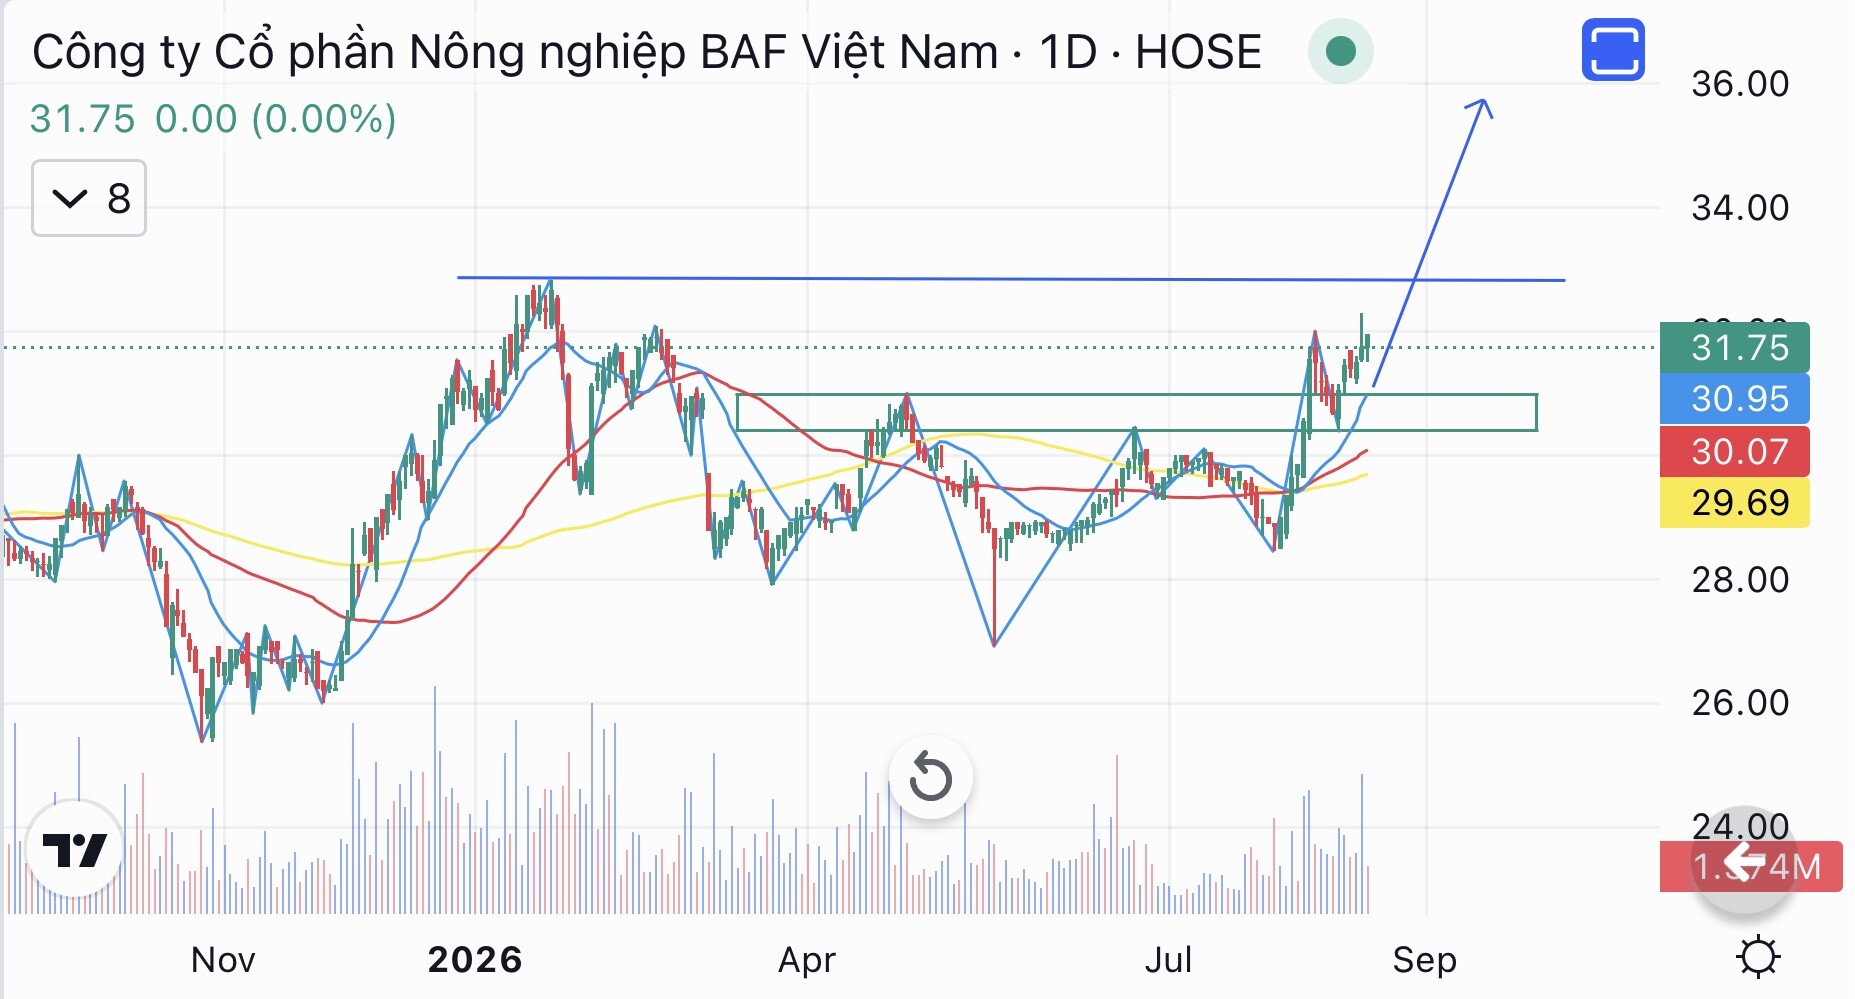Tap the 28.00 price scale value
The width and height of the screenshot is (1855, 999).
pos(1740,580)
